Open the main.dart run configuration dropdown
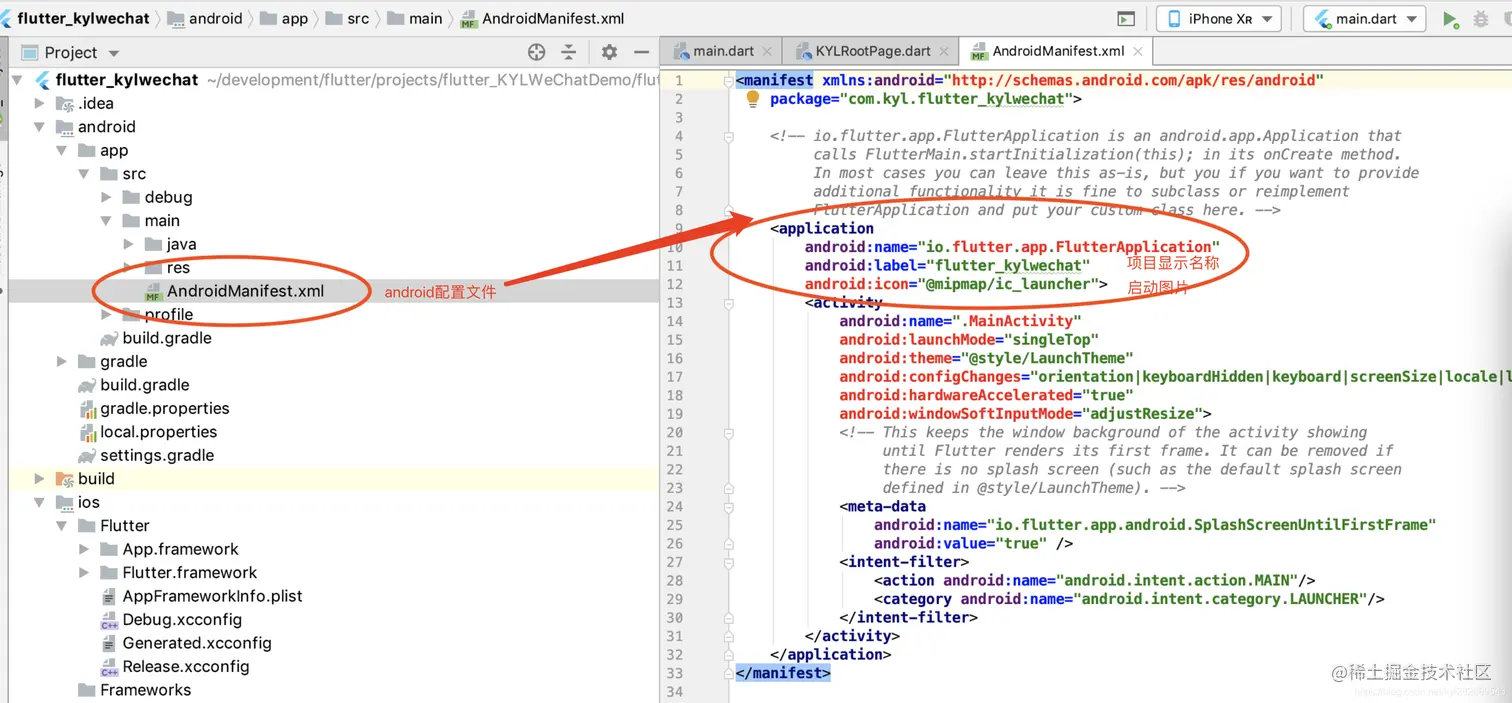The width and height of the screenshot is (1512, 703). click(1365, 19)
